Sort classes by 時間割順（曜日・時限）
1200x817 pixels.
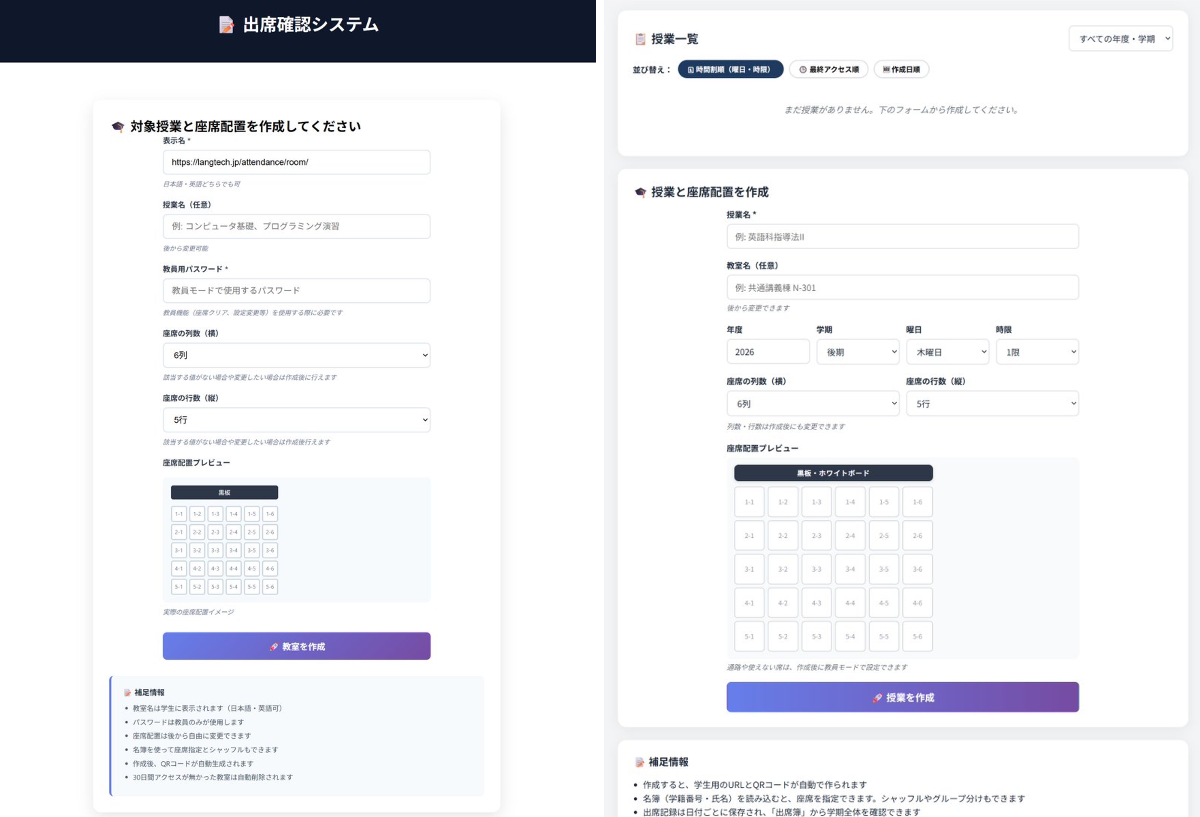pos(730,70)
